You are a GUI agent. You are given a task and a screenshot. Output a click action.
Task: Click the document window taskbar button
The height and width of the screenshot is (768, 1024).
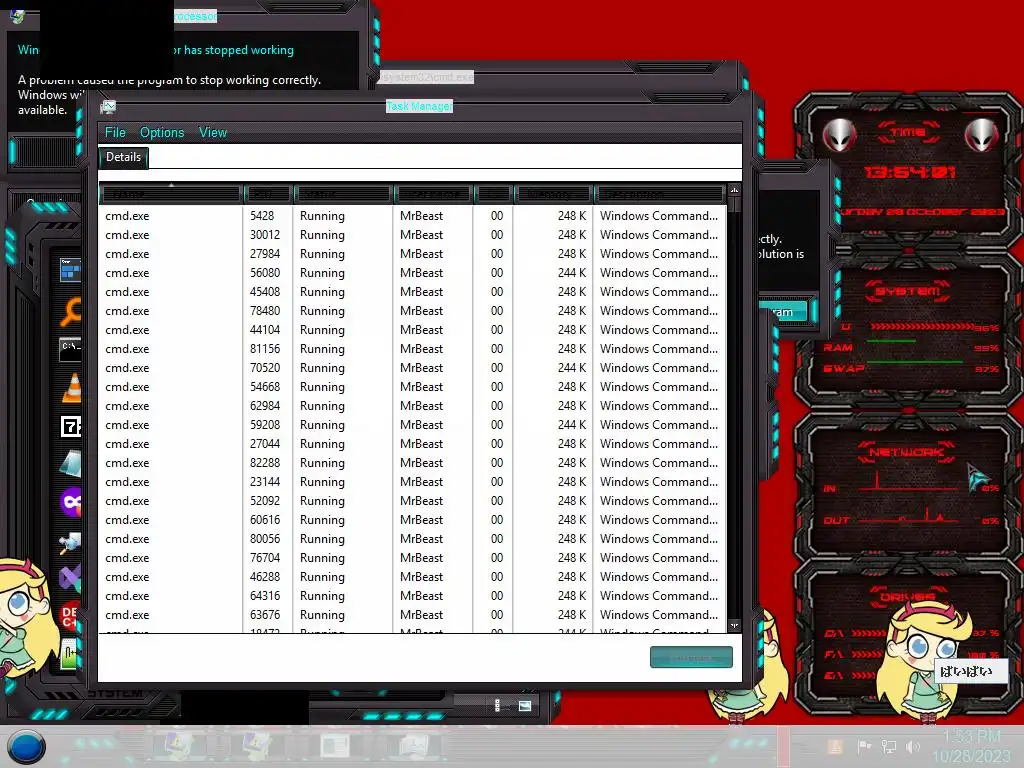click(x=335, y=746)
